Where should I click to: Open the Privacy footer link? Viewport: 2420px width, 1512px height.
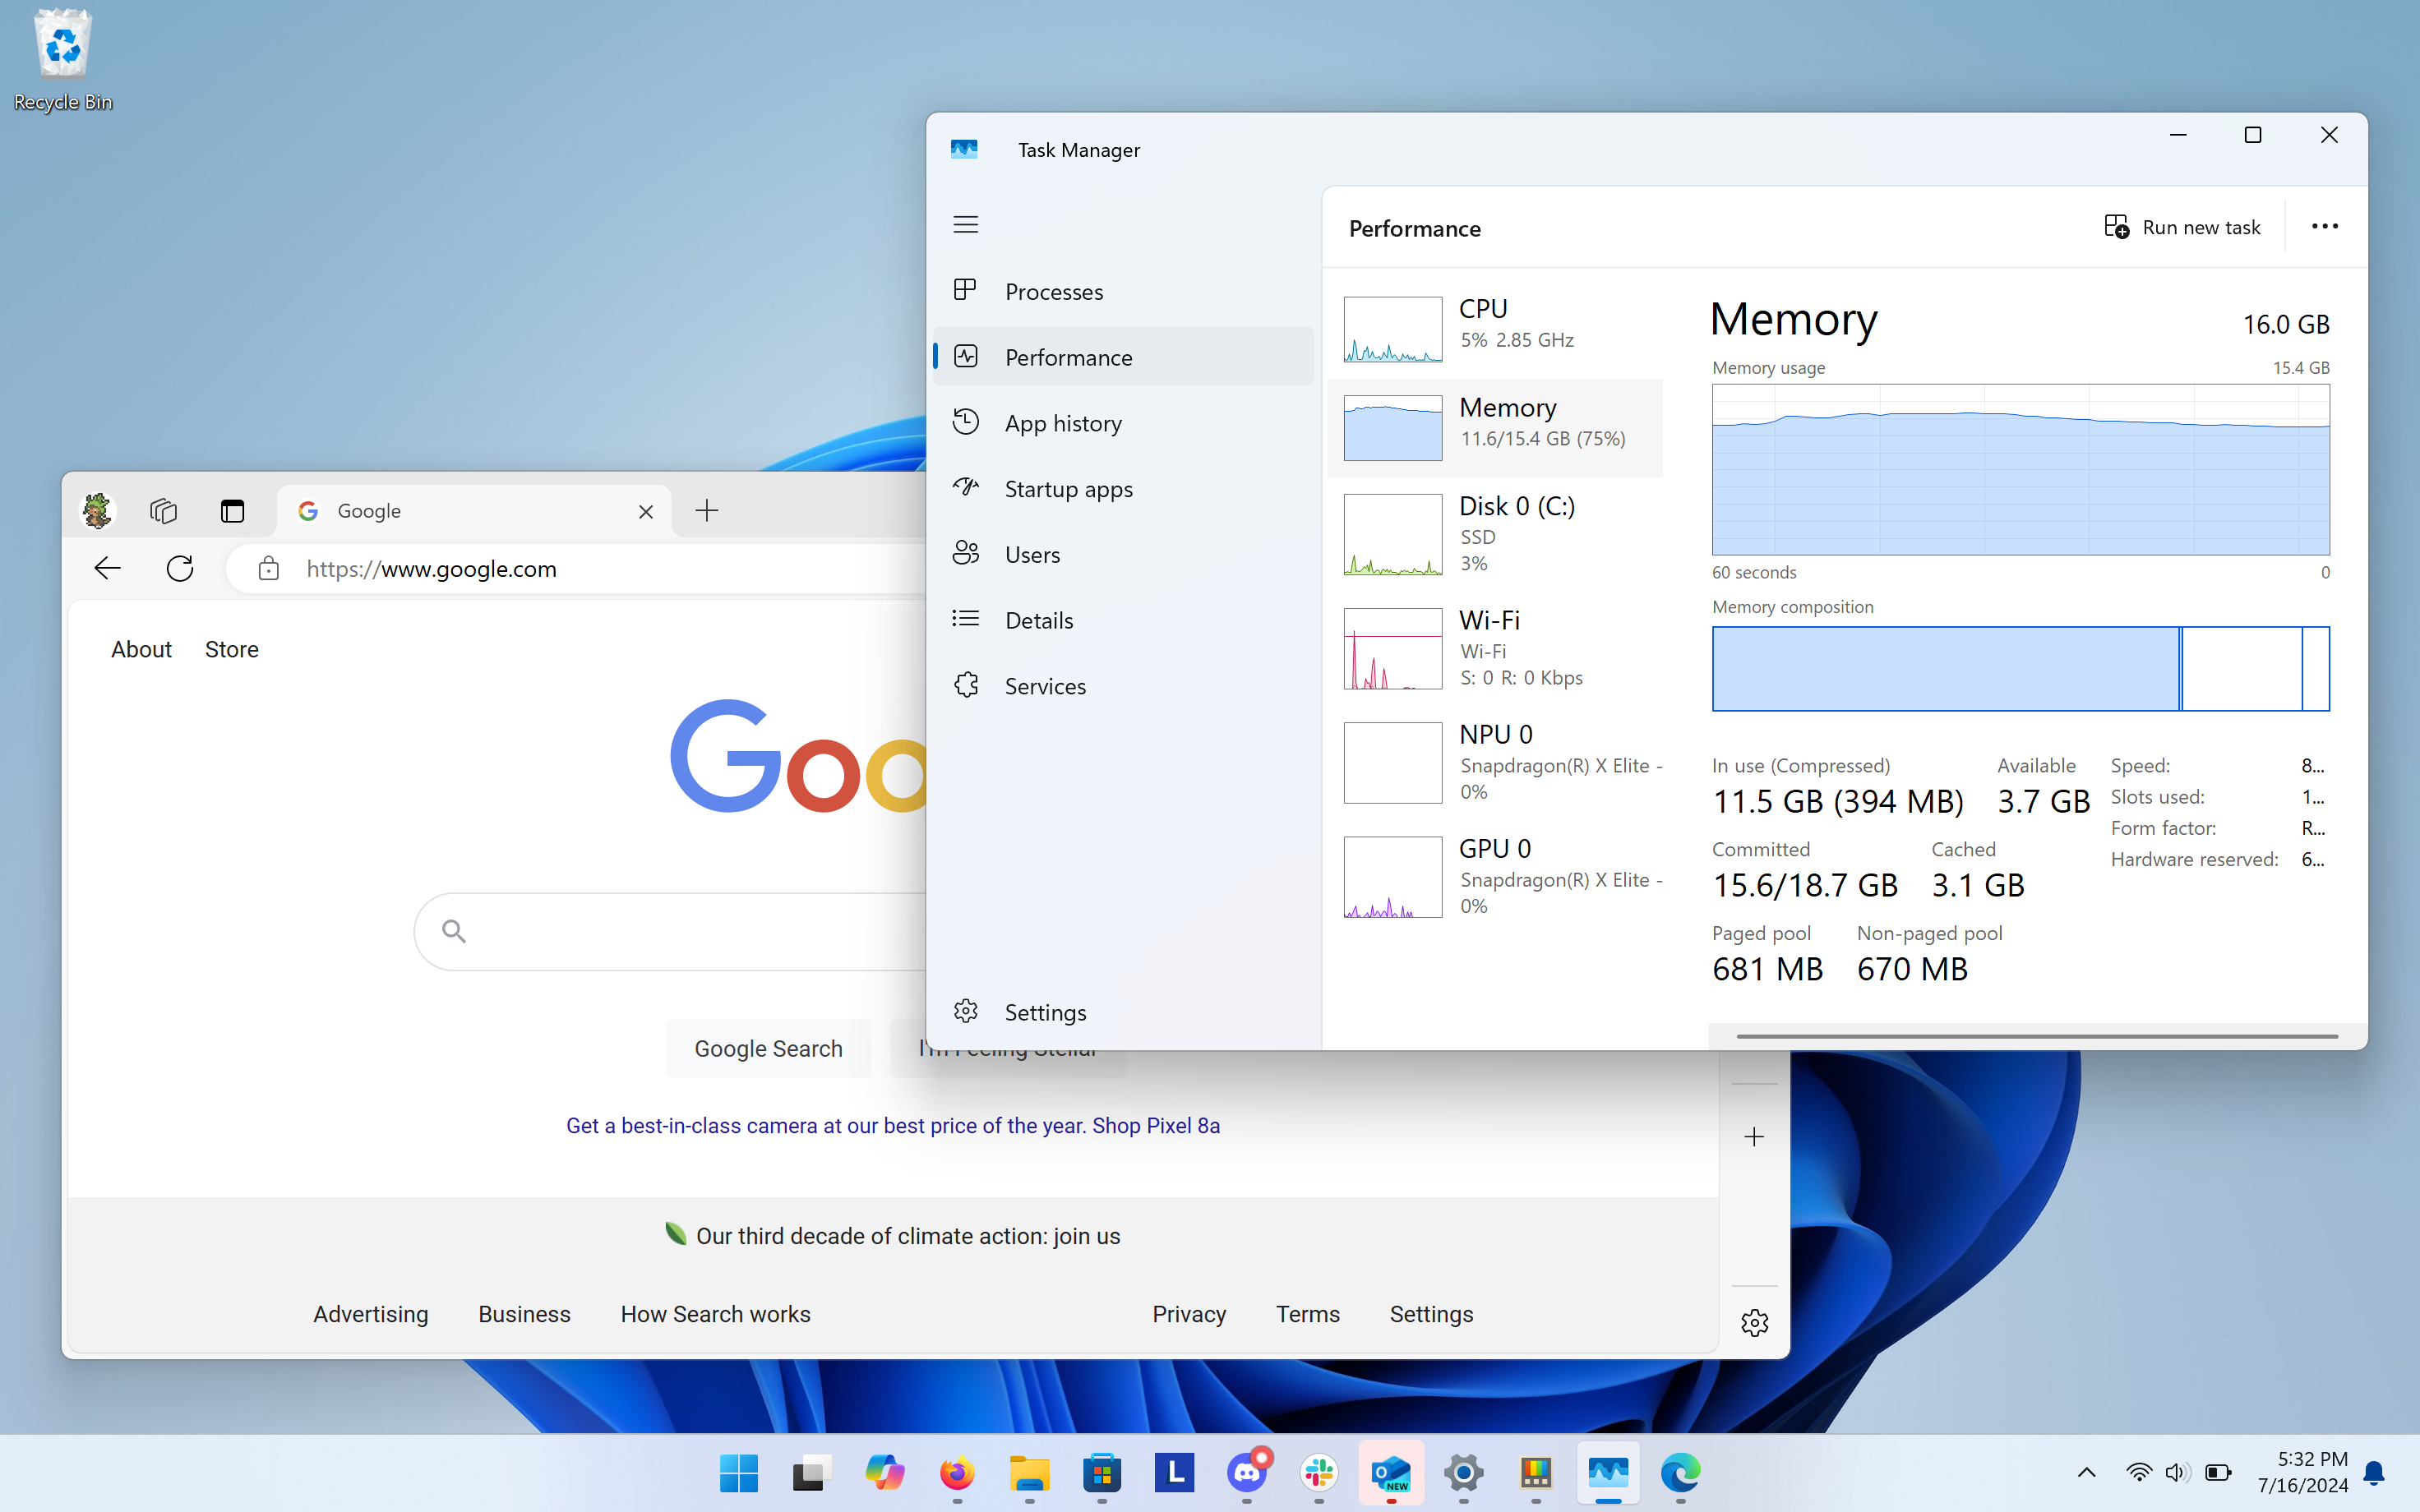coord(1189,1314)
